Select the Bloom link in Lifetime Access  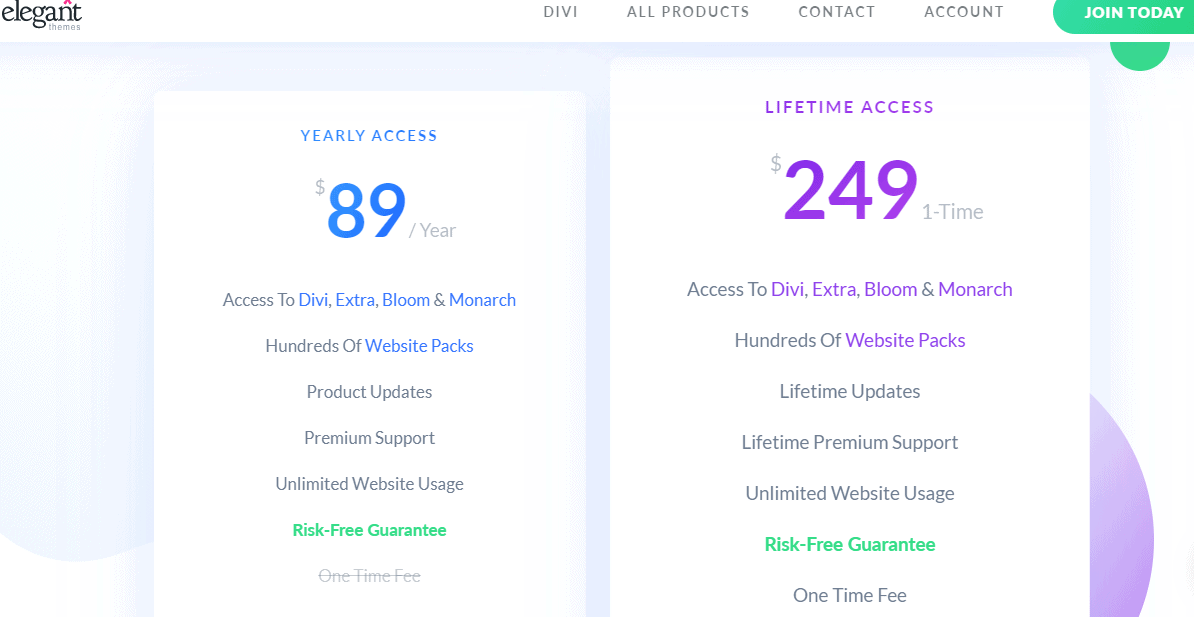890,289
